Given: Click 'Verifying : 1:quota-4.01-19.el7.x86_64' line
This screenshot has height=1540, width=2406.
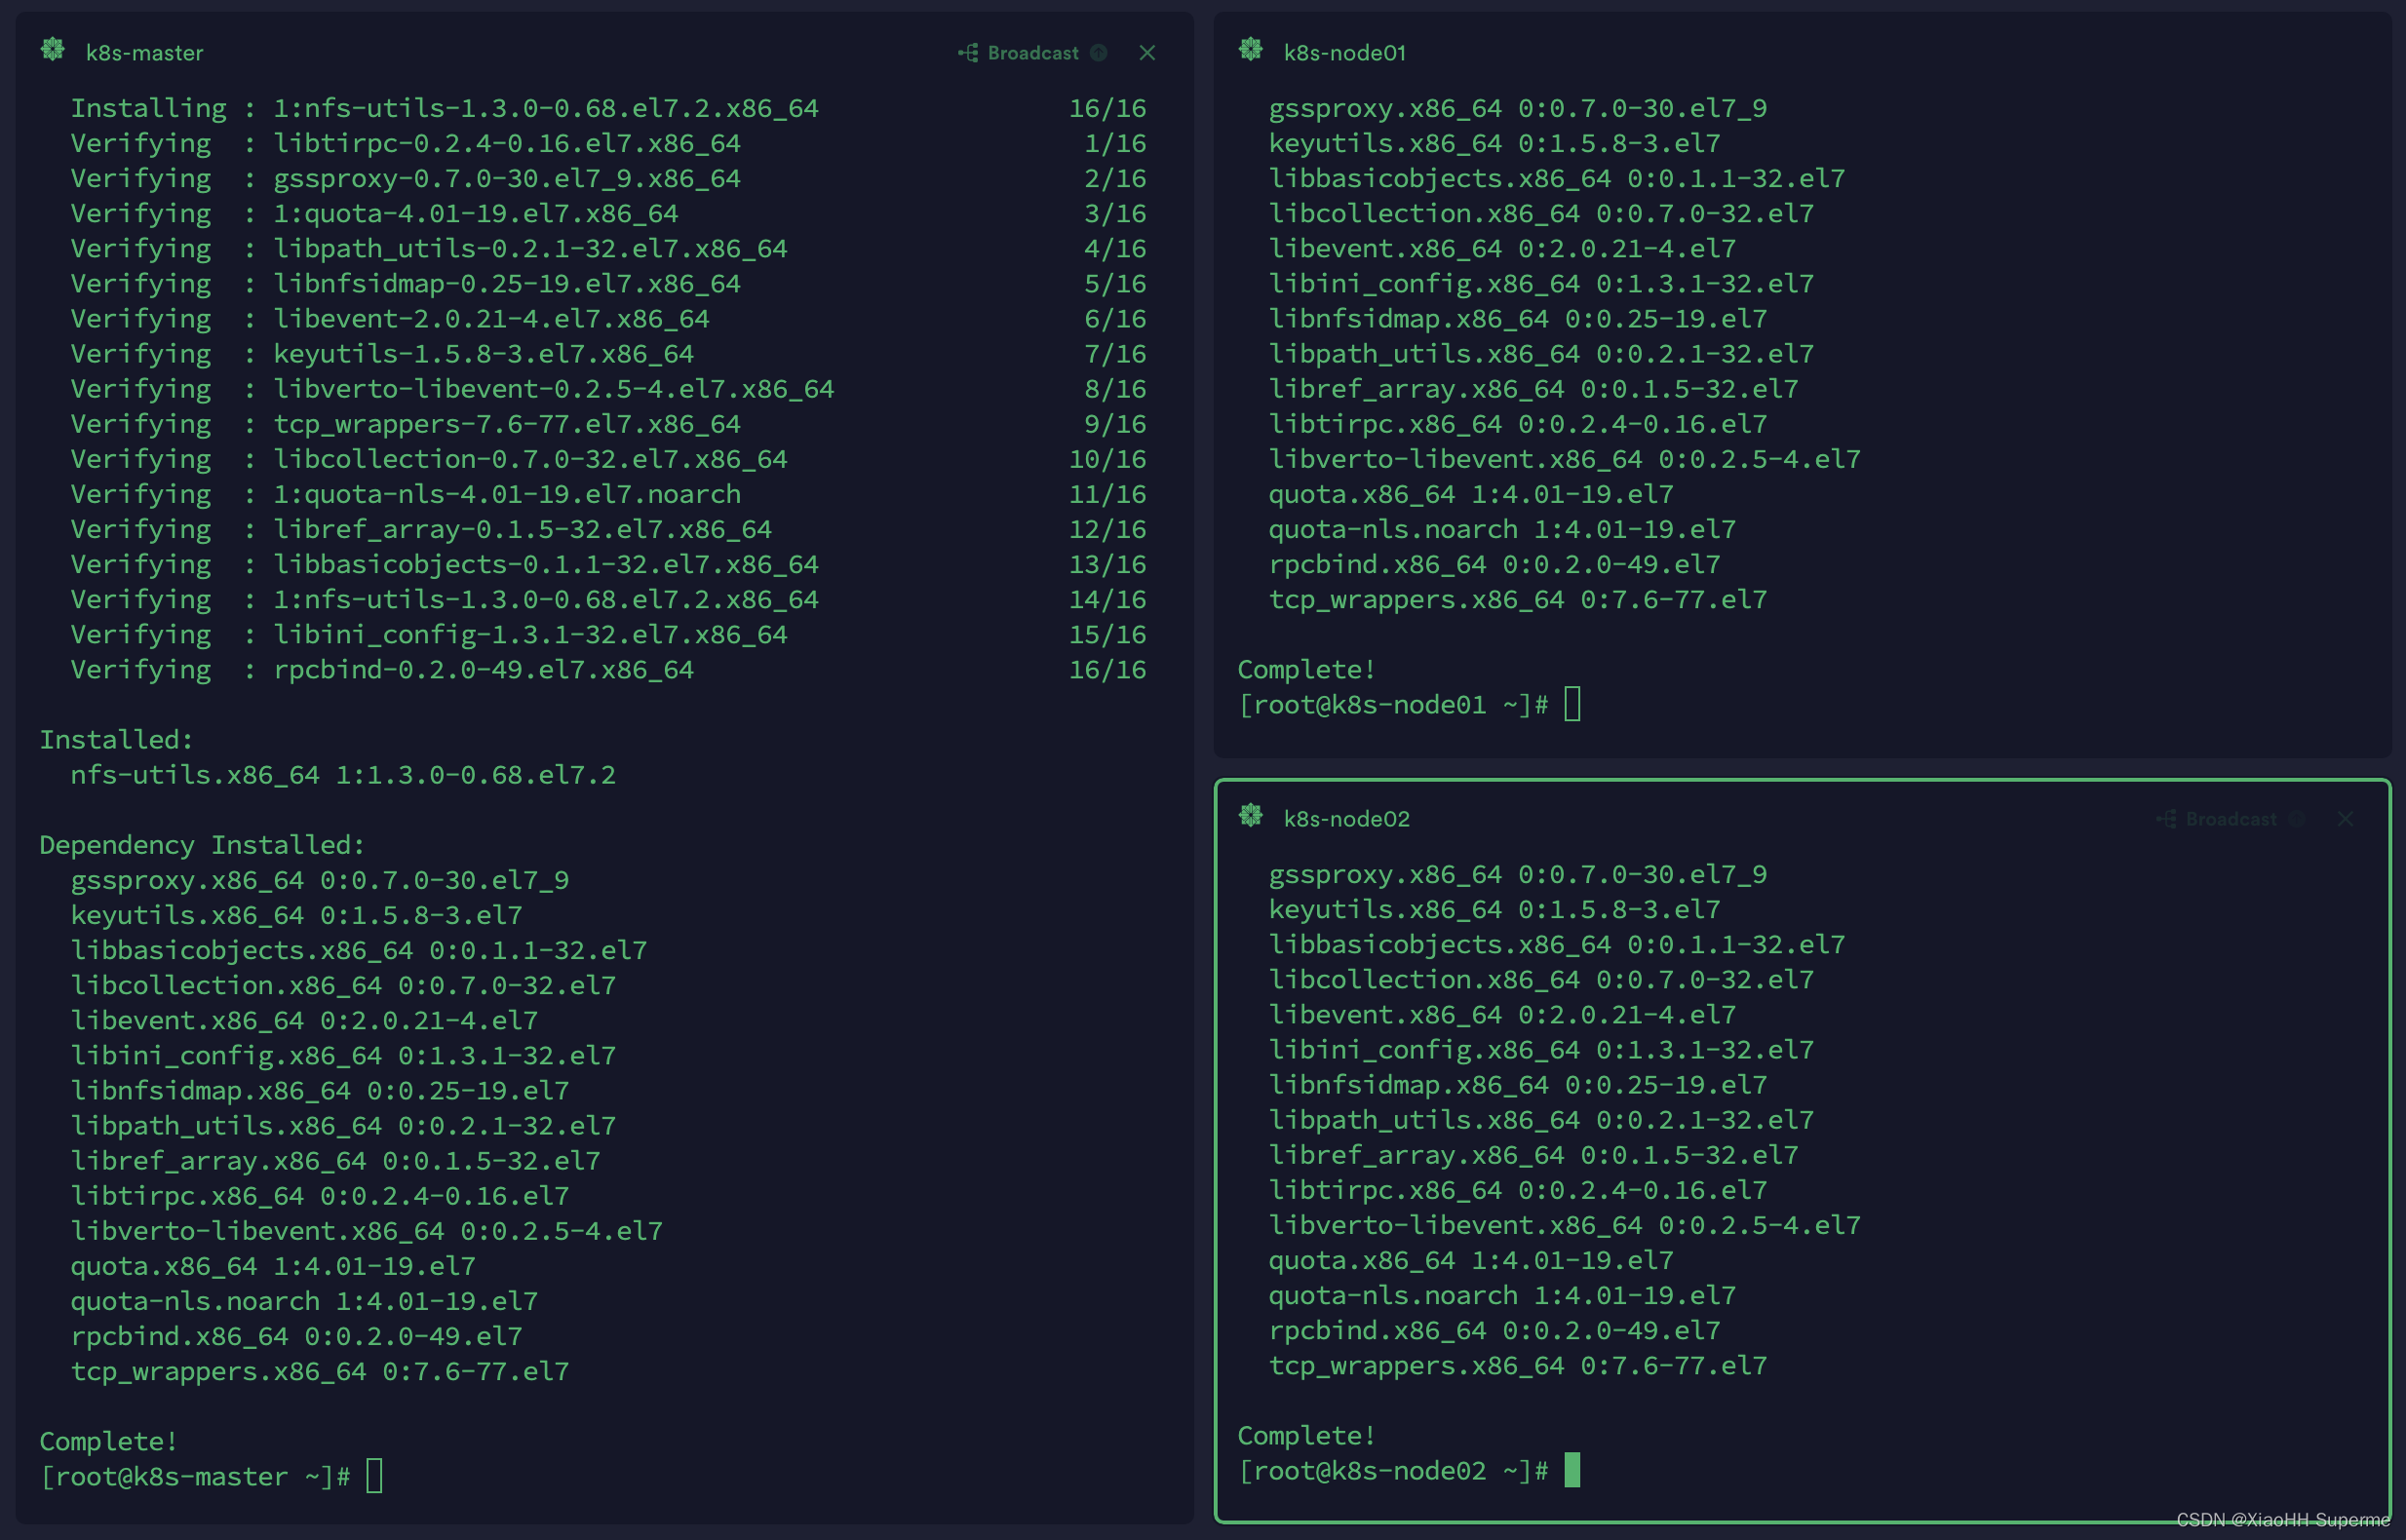Looking at the screenshot, I should point(608,213).
